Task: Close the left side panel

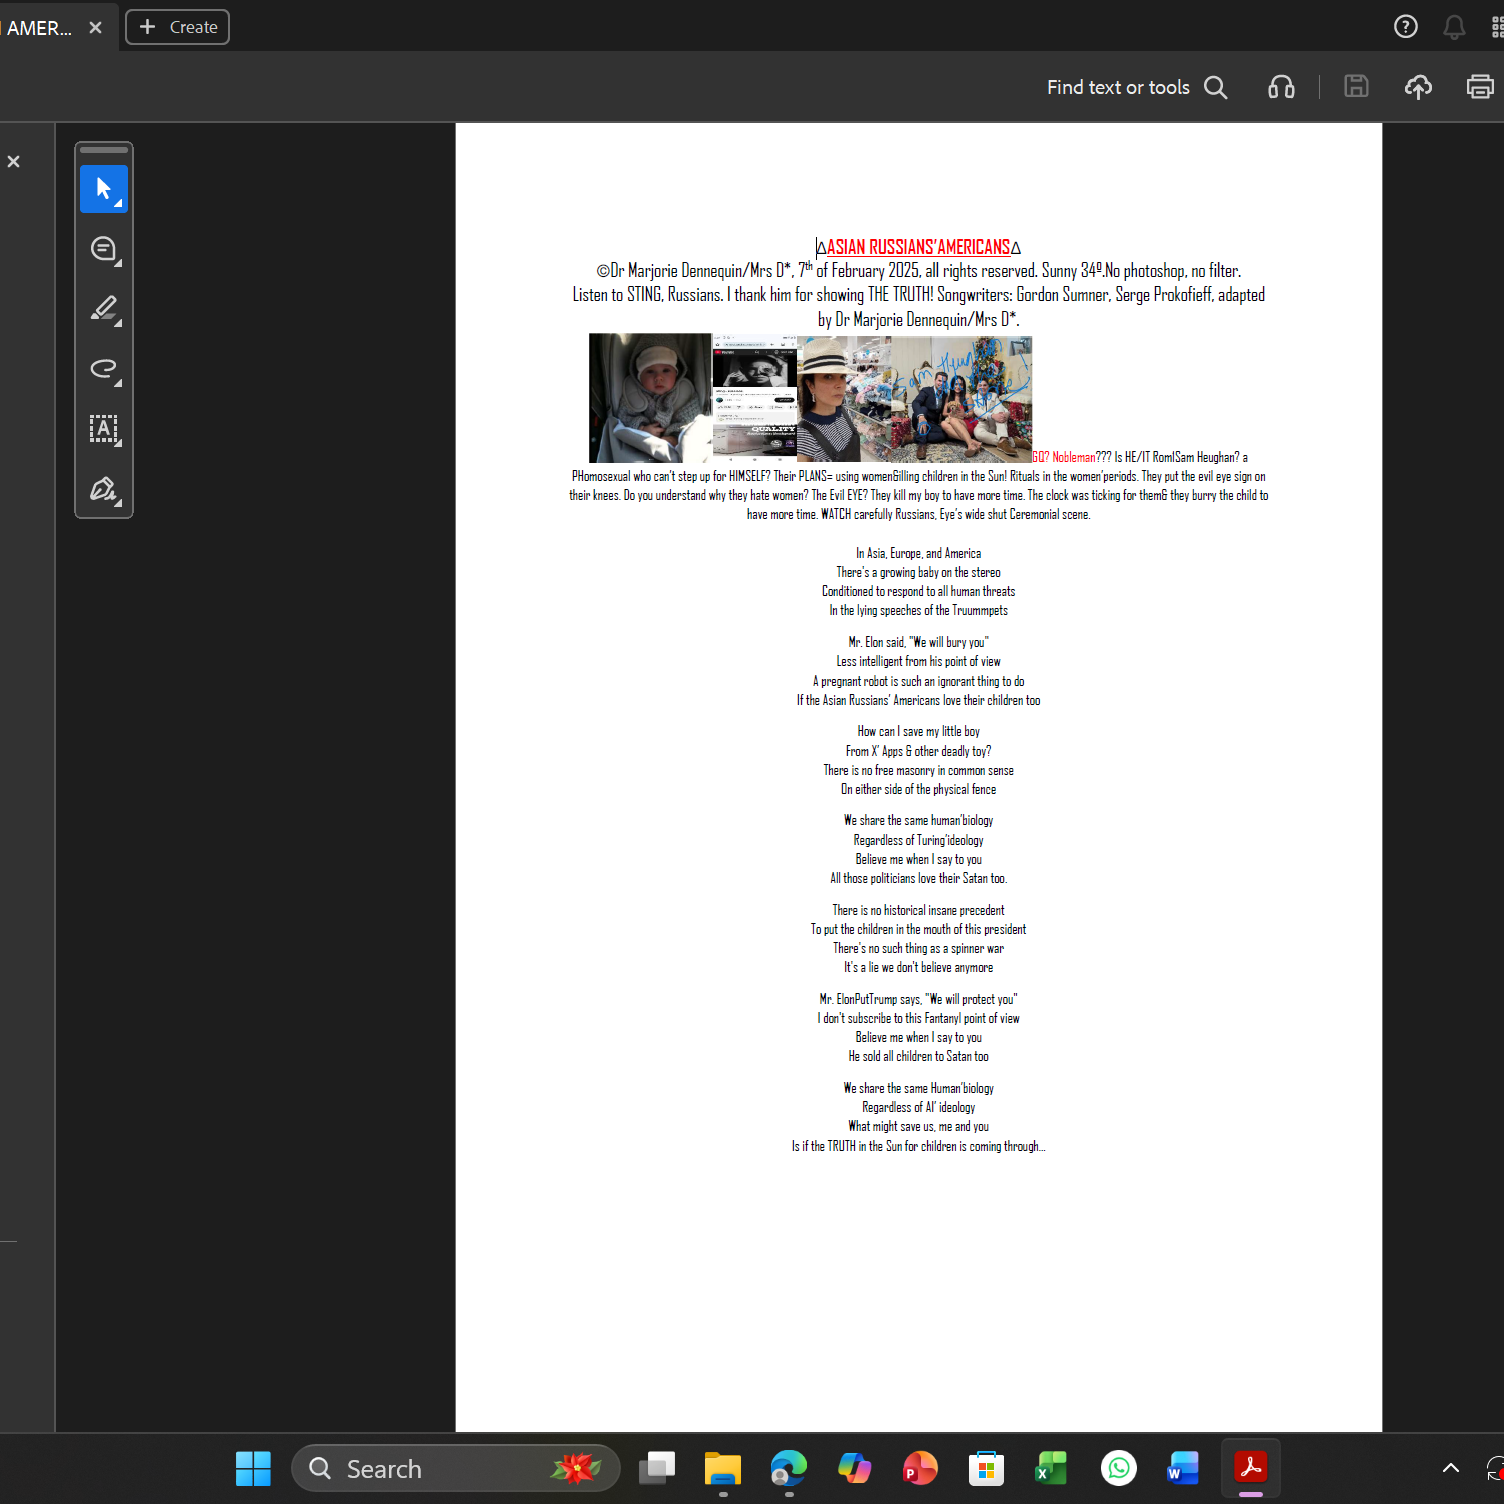Action: pyautogui.click(x=14, y=161)
